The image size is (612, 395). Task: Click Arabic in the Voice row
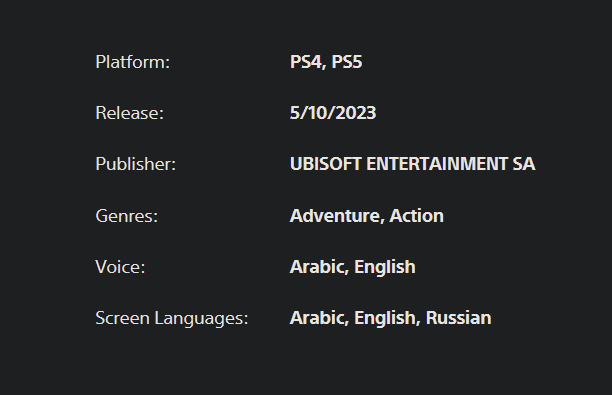coord(317,267)
